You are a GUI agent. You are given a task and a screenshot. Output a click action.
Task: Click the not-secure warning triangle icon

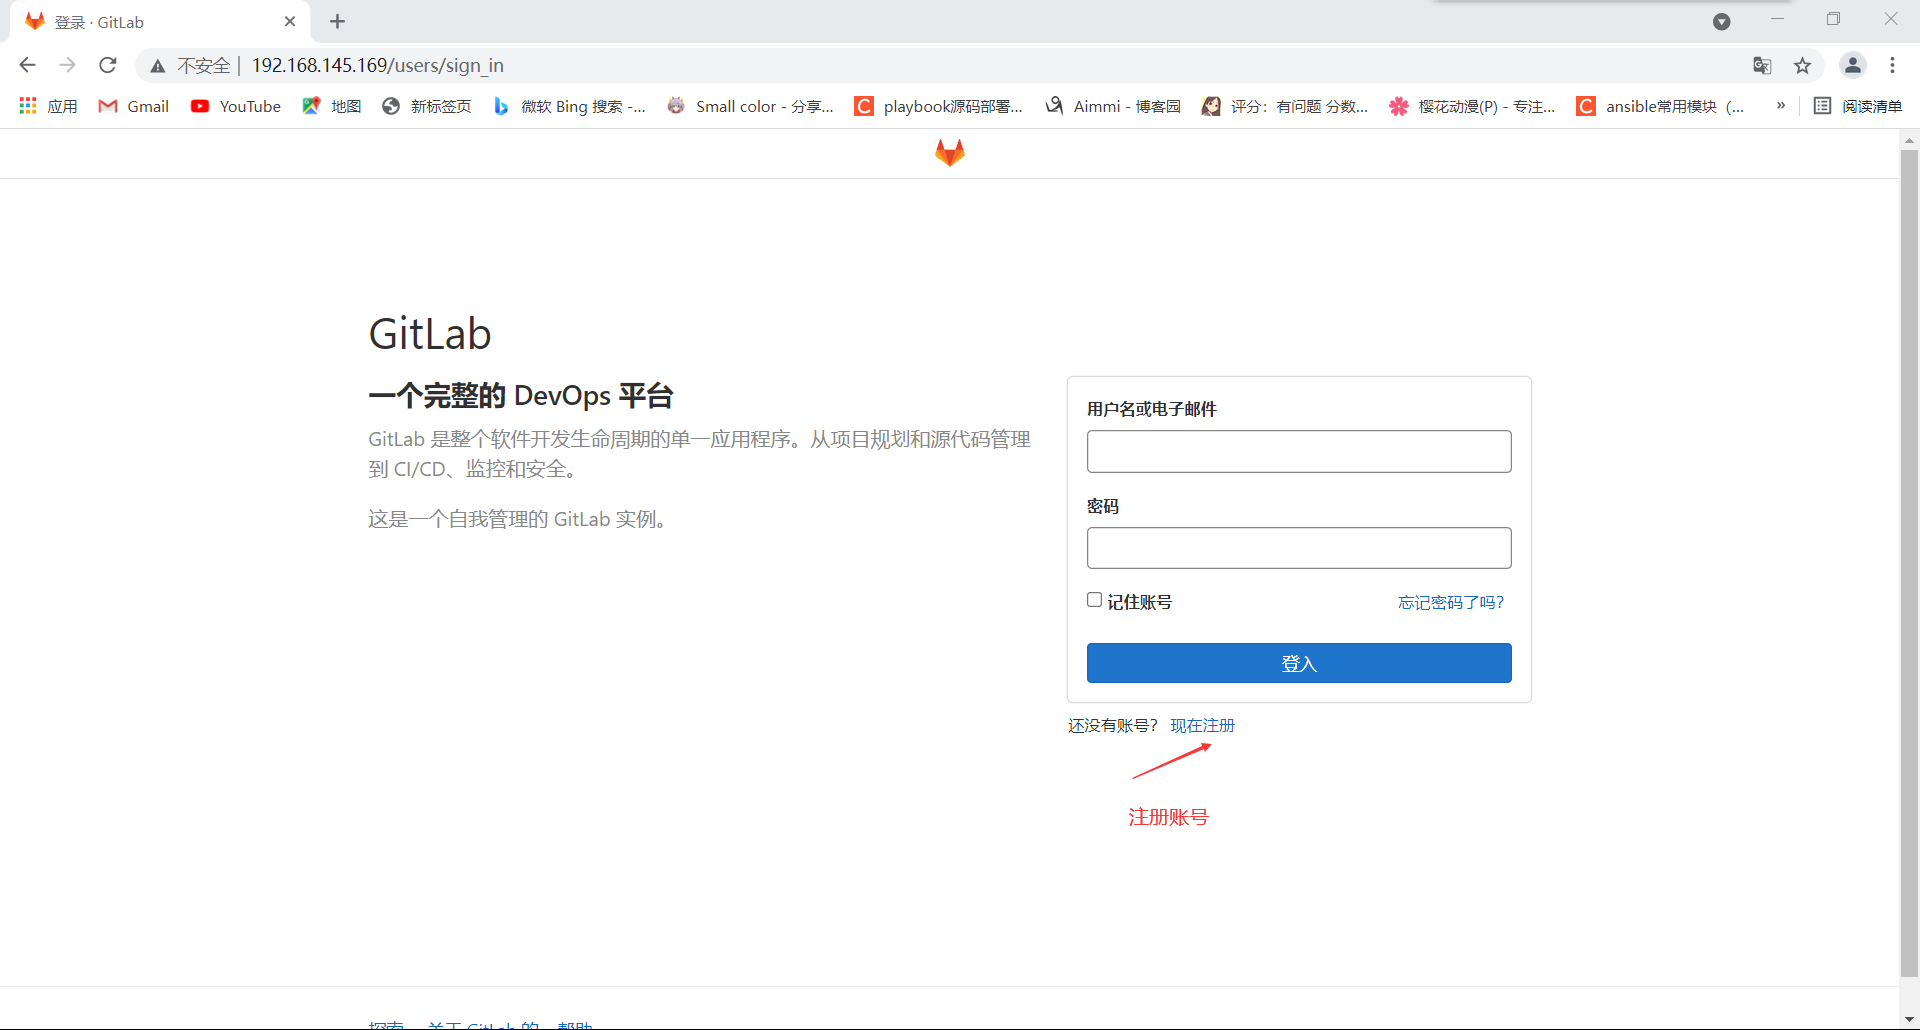click(x=157, y=66)
